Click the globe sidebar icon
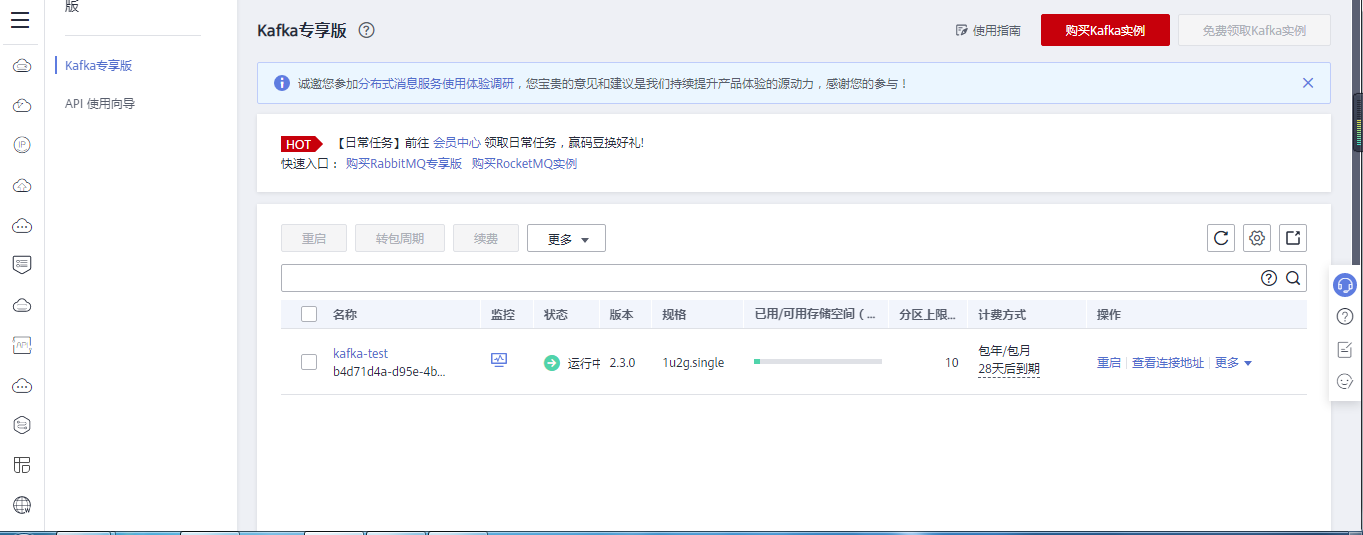Image resolution: width=1363 pixels, height=535 pixels. point(21,505)
